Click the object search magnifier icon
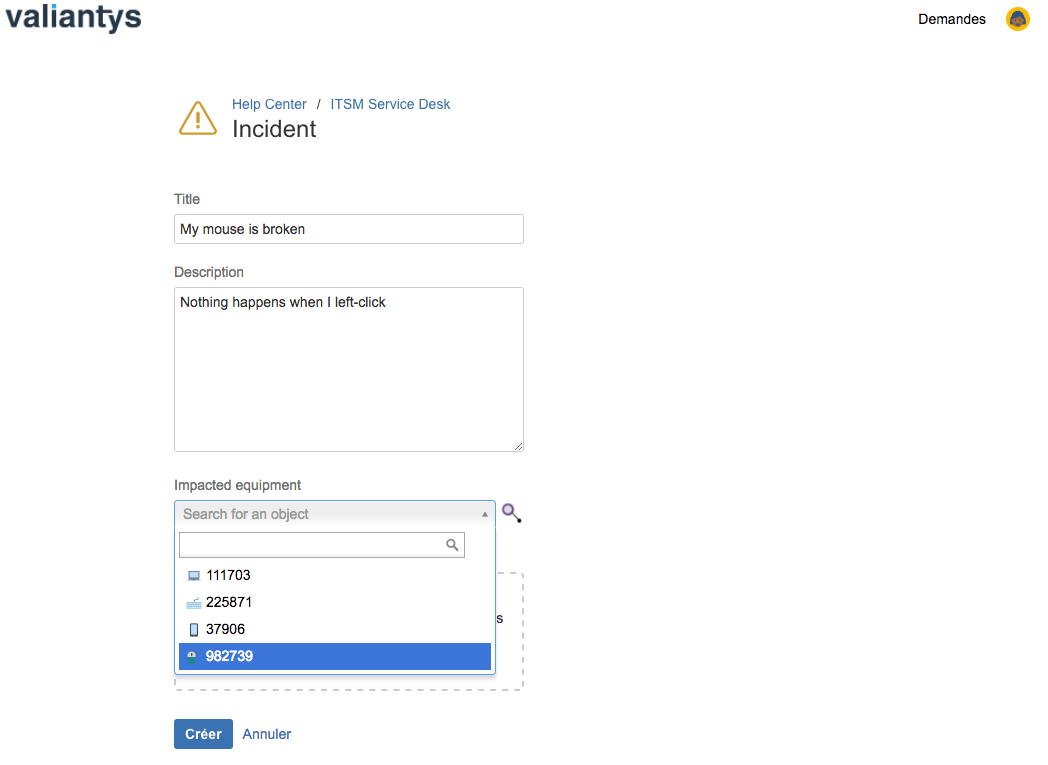The height and width of the screenshot is (765, 1048). coord(511,513)
